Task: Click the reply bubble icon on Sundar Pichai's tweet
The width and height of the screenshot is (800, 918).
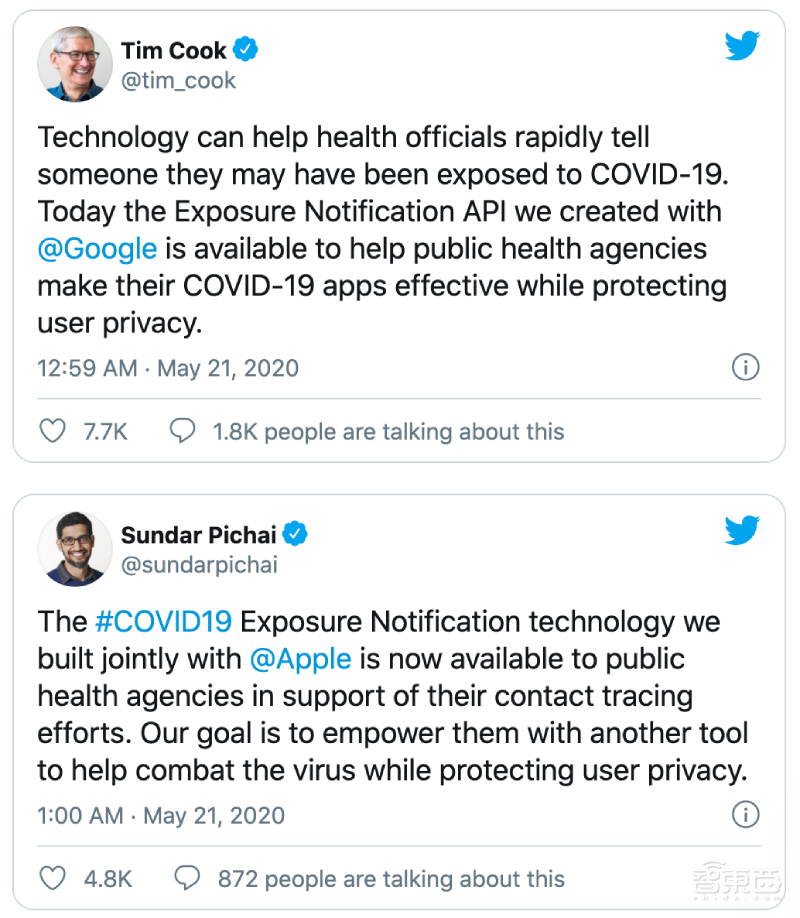Action: click(x=187, y=879)
